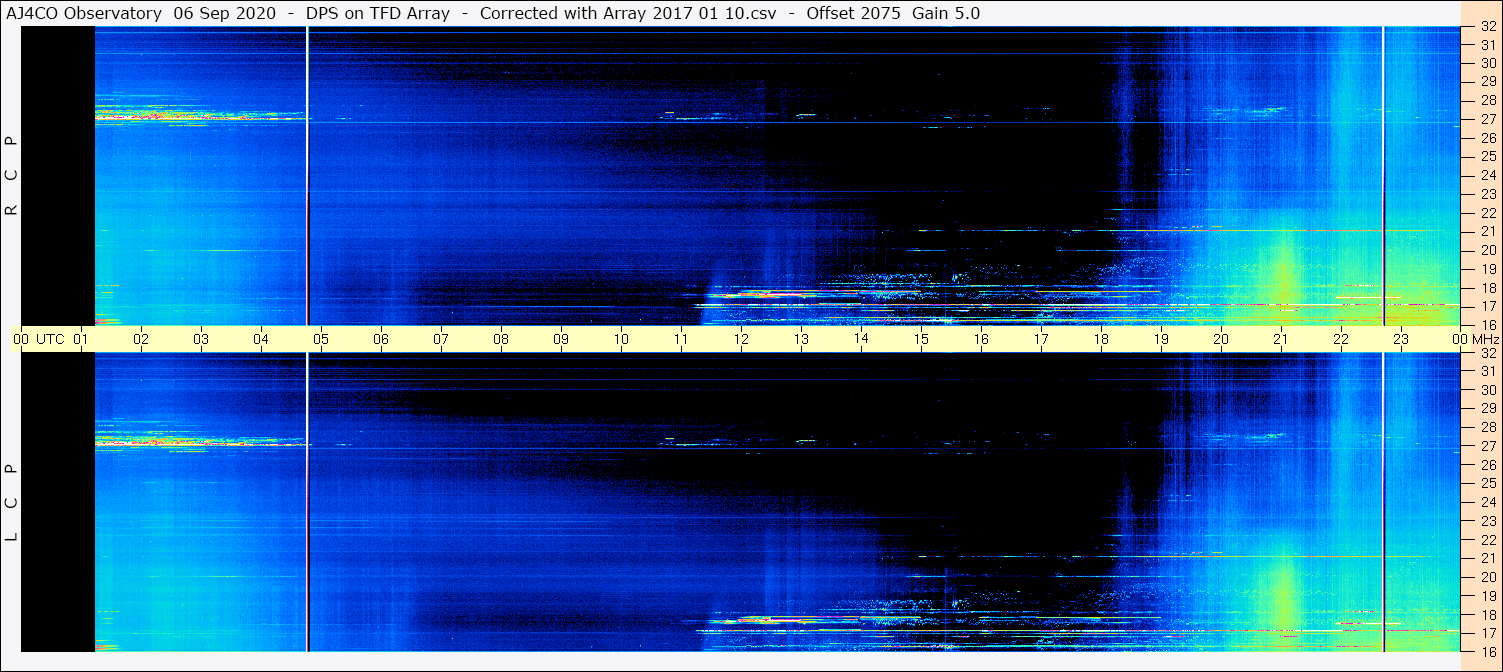Screen dimensions: 1503x672
Task: Click the 03 hour tick label
Action: click(x=201, y=339)
